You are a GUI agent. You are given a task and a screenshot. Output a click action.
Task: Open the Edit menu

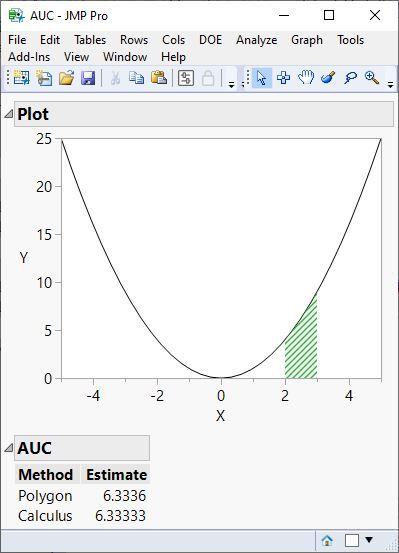tap(50, 40)
